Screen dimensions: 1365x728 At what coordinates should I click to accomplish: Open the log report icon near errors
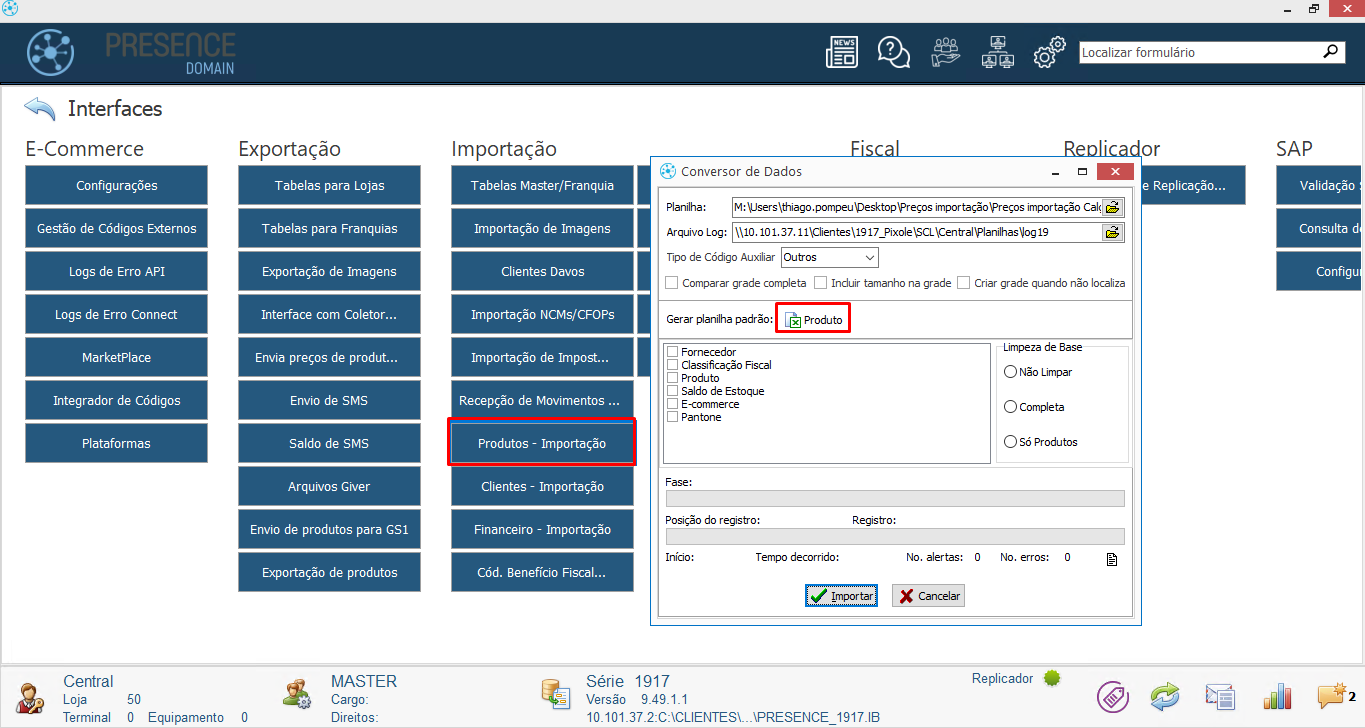pos(1111,559)
